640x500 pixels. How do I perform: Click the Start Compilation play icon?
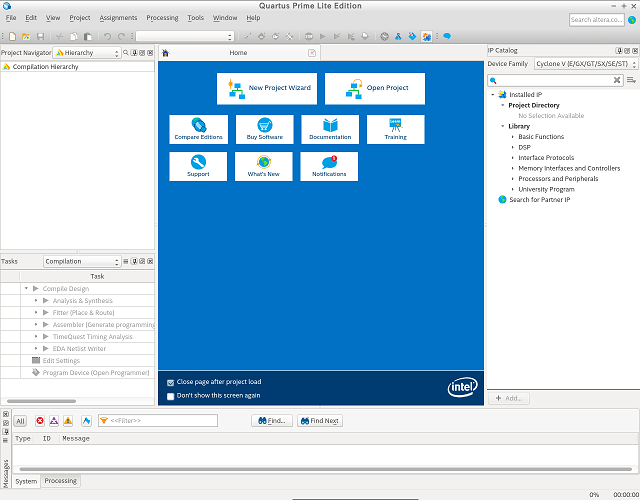pos(322,36)
